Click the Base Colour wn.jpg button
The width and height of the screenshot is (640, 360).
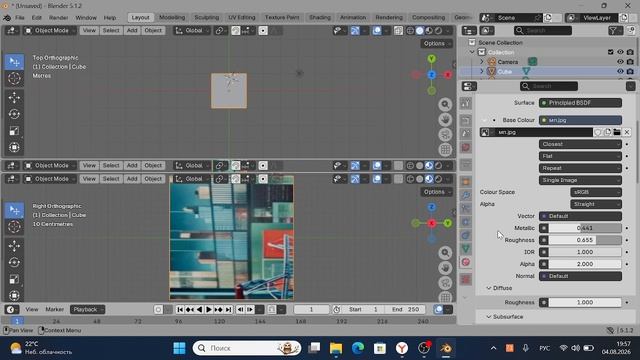[580, 120]
